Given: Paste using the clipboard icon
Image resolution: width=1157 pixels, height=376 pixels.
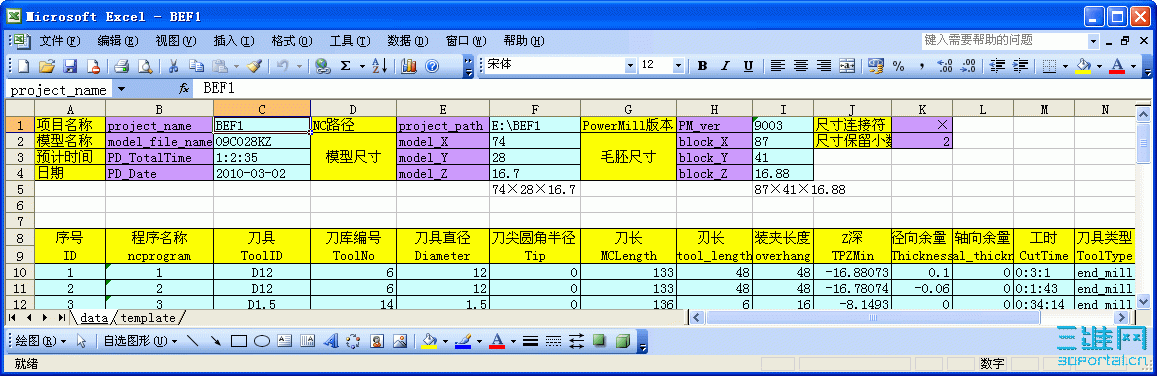Looking at the screenshot, I should [x=220, y=66].
